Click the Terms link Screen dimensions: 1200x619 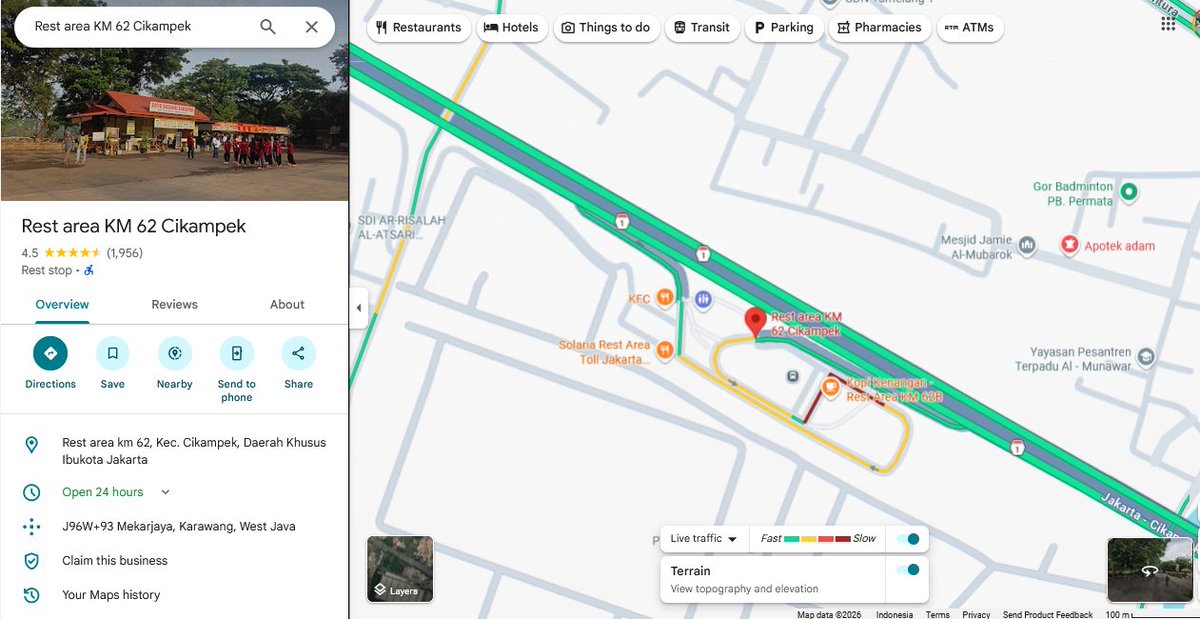tap(937, 614)
